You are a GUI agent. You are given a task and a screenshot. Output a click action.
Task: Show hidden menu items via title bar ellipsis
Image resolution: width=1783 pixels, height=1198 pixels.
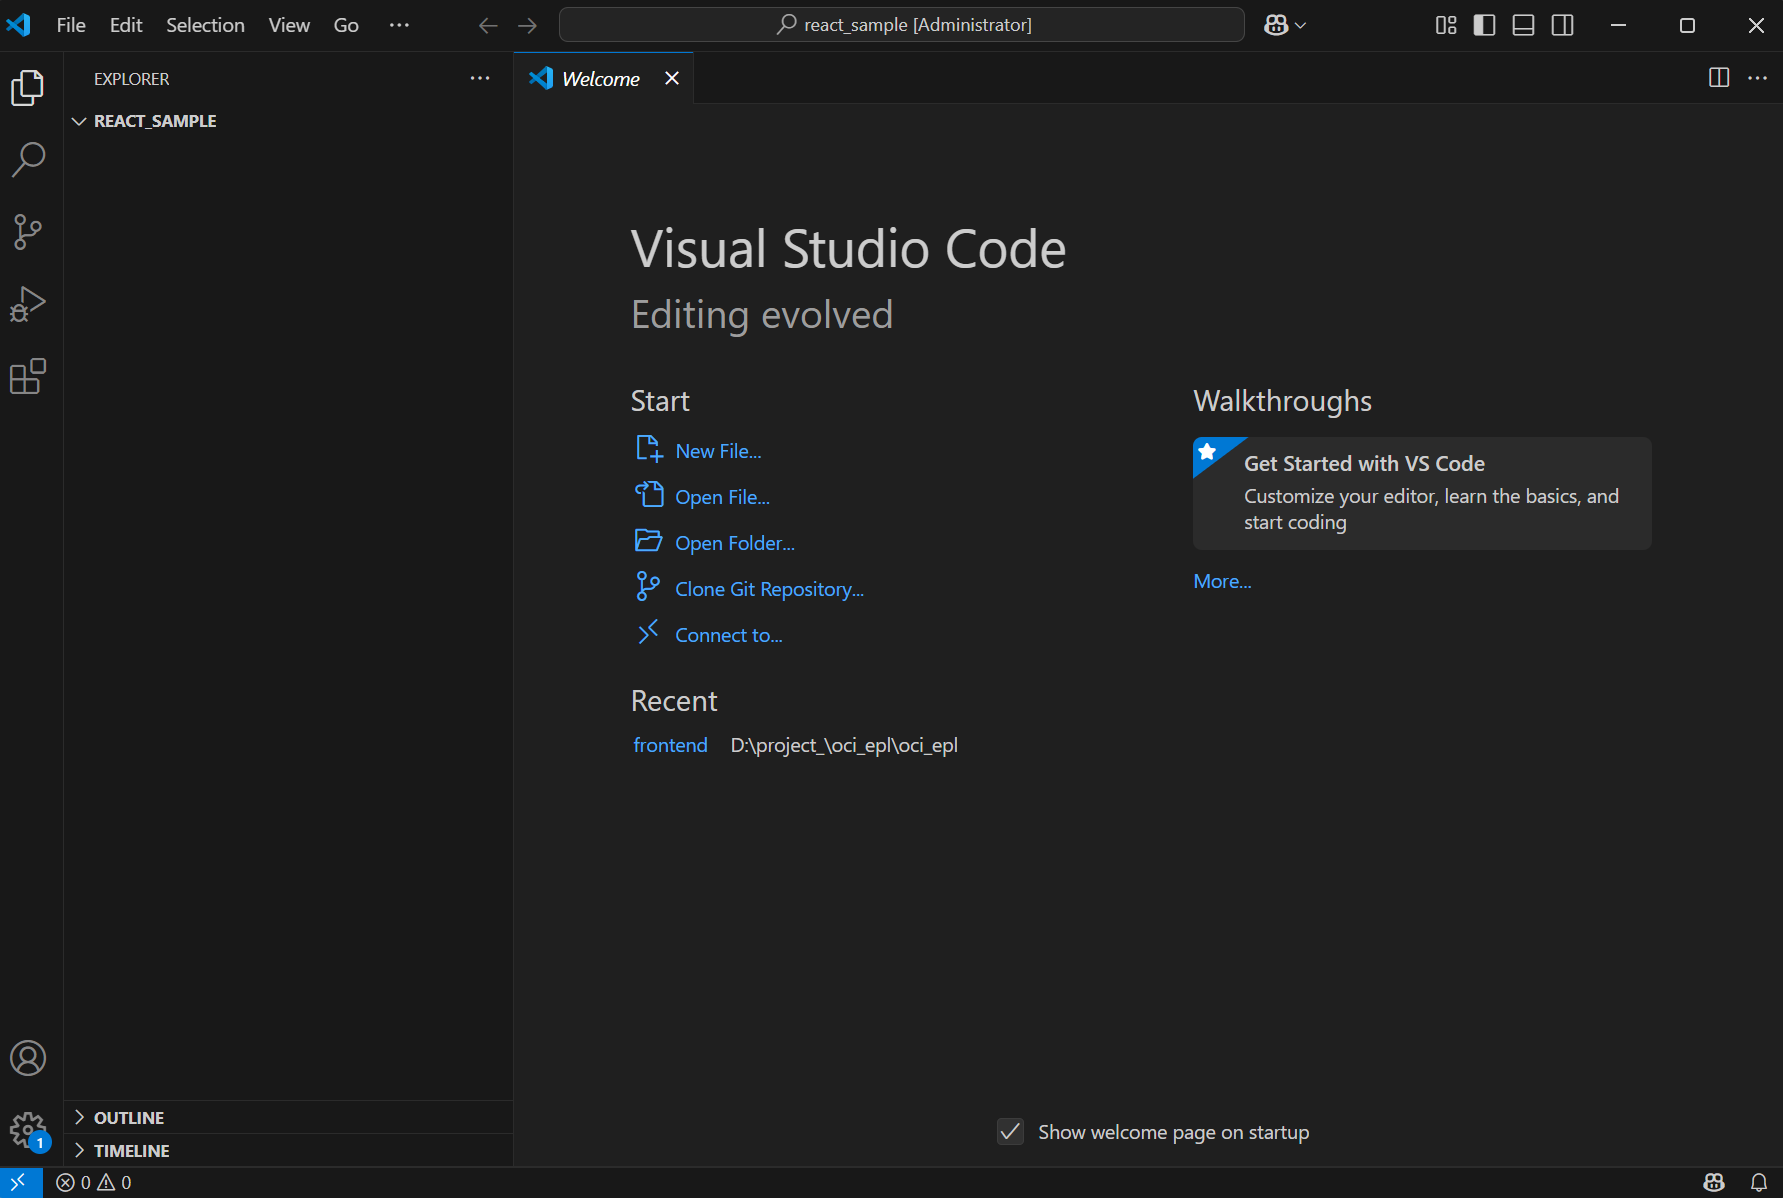click(399, 25)
